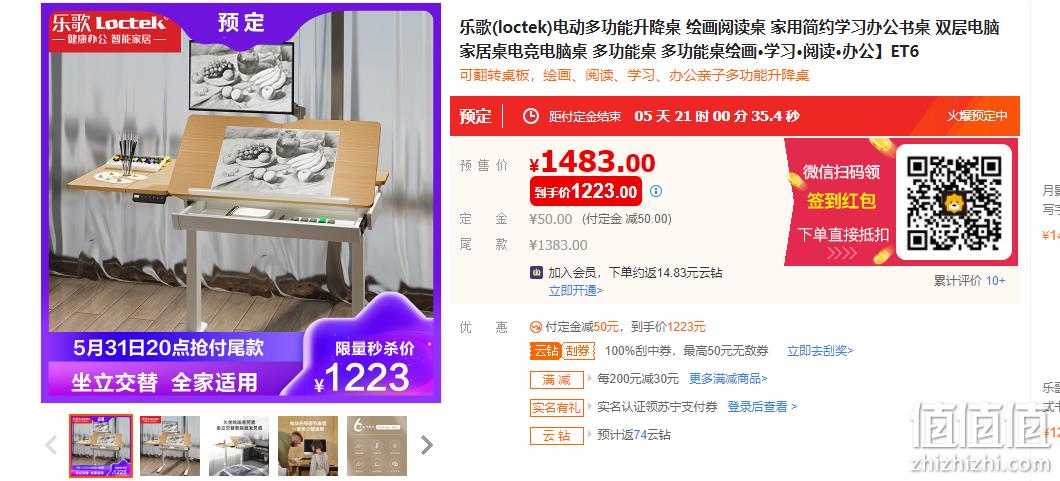Select the third thumbnail with raised desk
Screen dimensions: 1060x481
point(239,446)
